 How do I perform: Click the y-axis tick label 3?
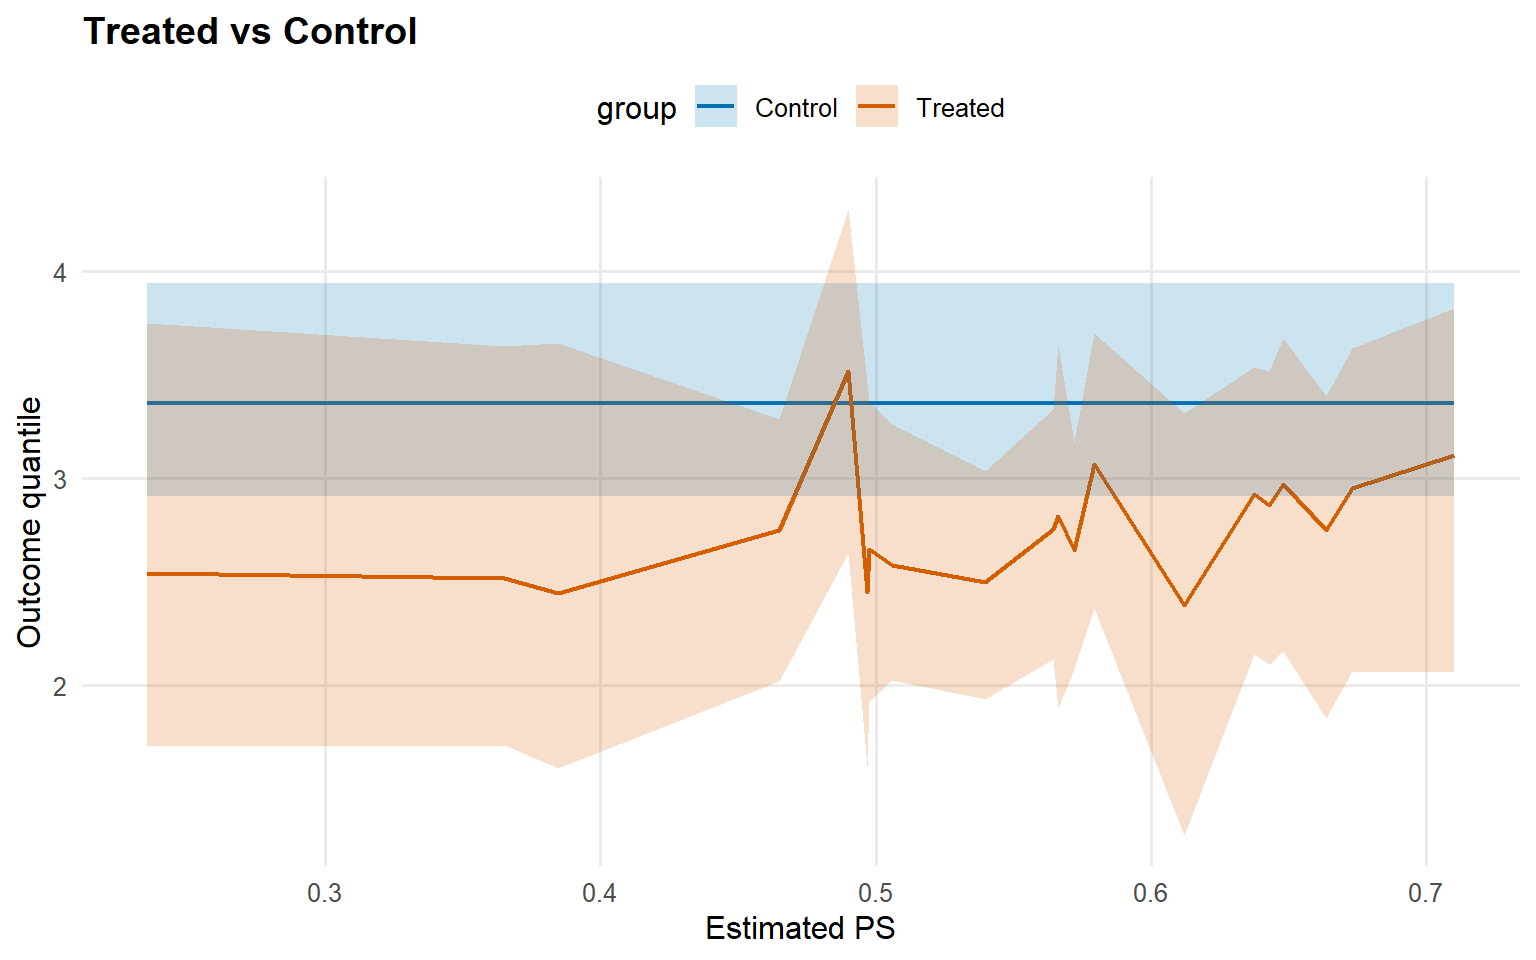pos(60,479)
